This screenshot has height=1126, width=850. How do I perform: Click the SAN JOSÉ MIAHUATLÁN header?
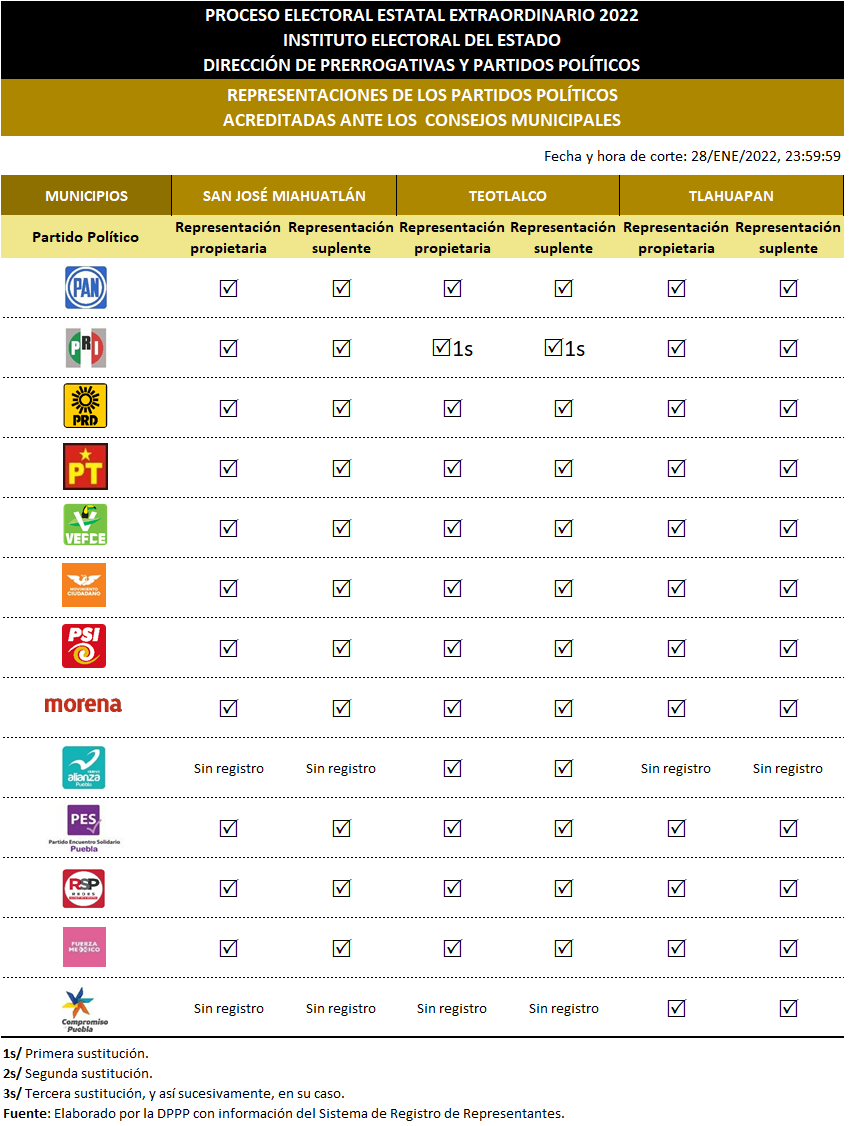click(284, 195)
